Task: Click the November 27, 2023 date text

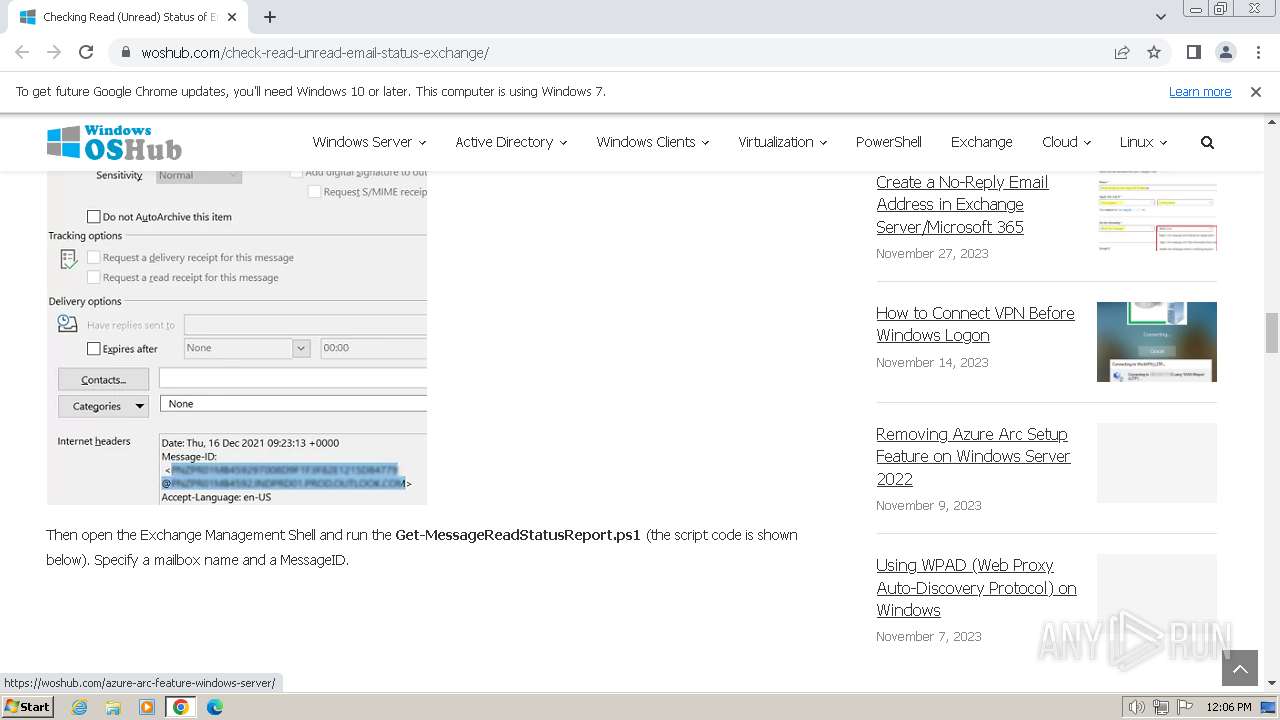Action: pos(932,254)
